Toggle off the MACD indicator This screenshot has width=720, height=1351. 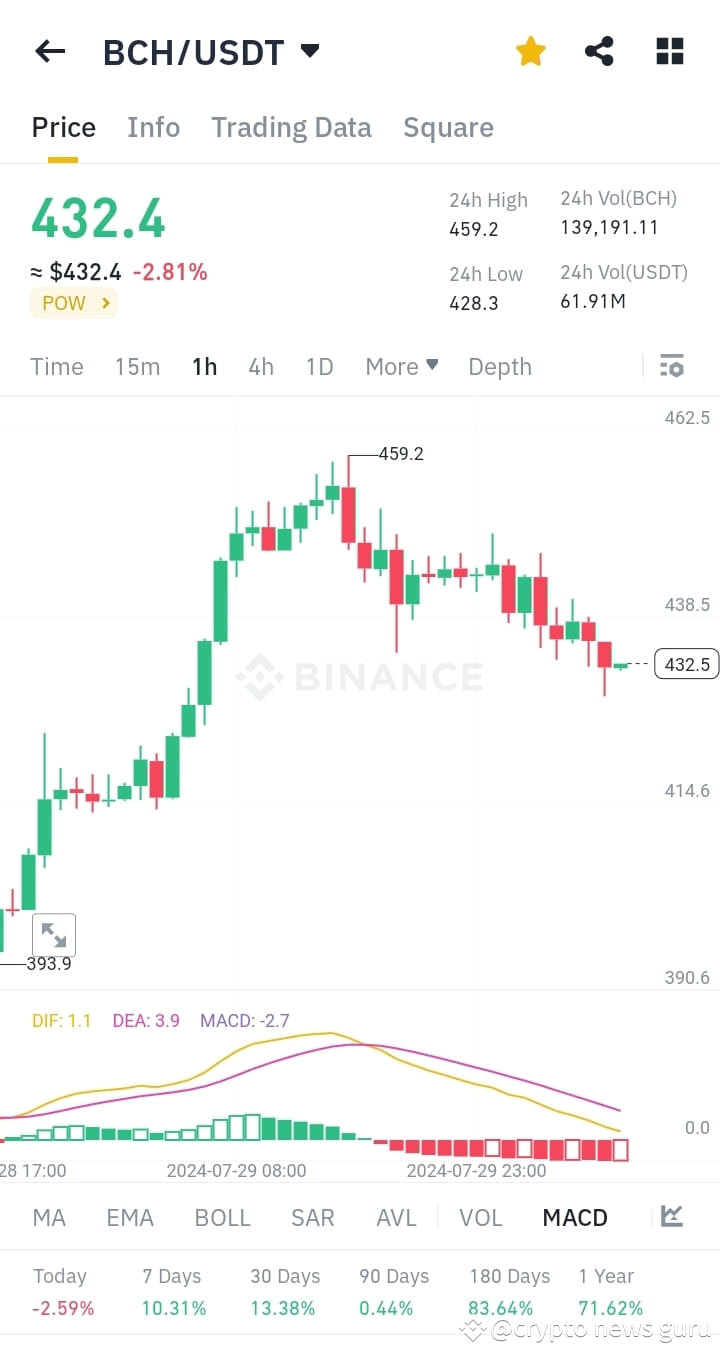[x=574, y=1217]
